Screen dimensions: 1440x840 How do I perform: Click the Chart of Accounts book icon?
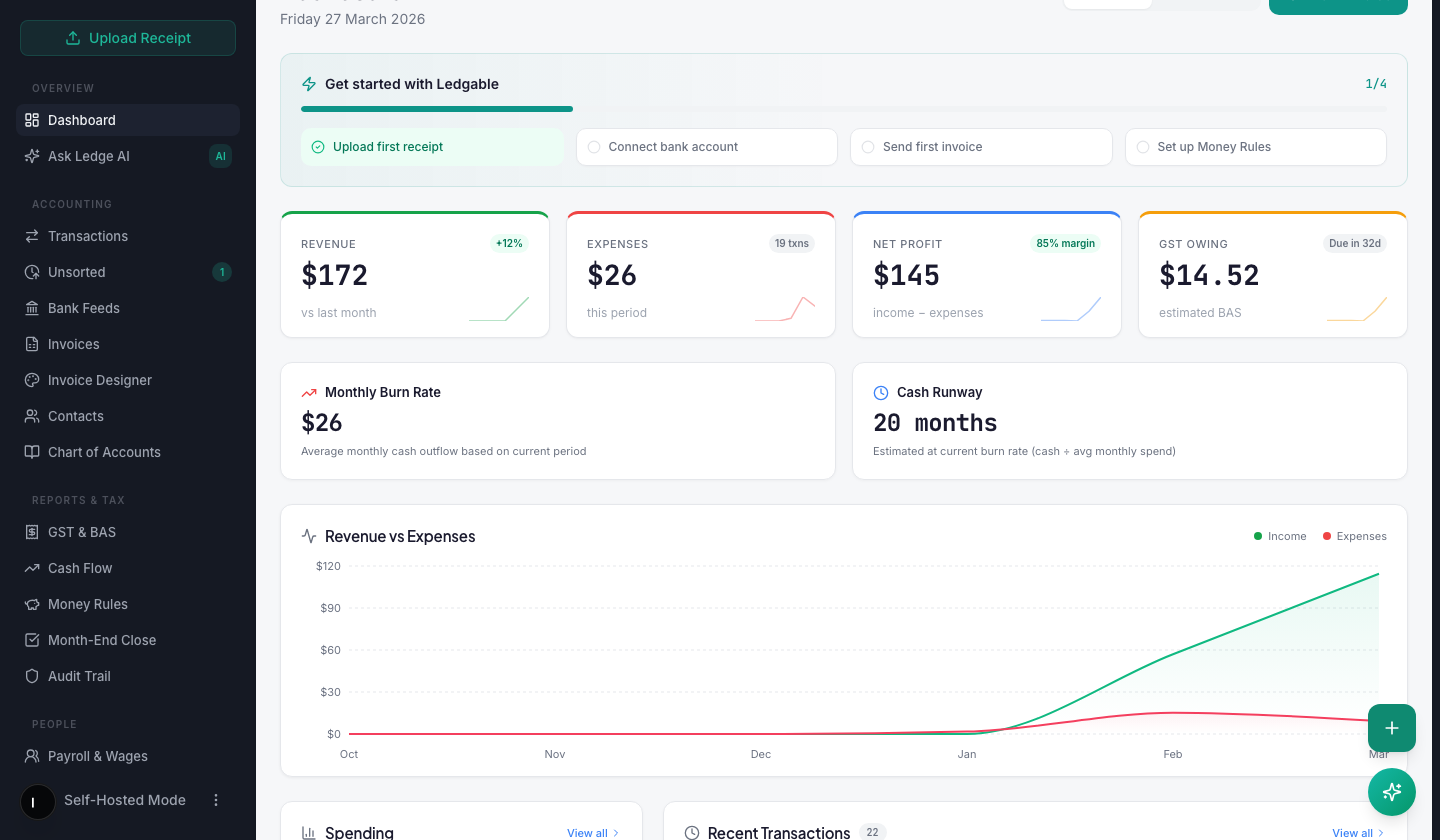[32, 452]
